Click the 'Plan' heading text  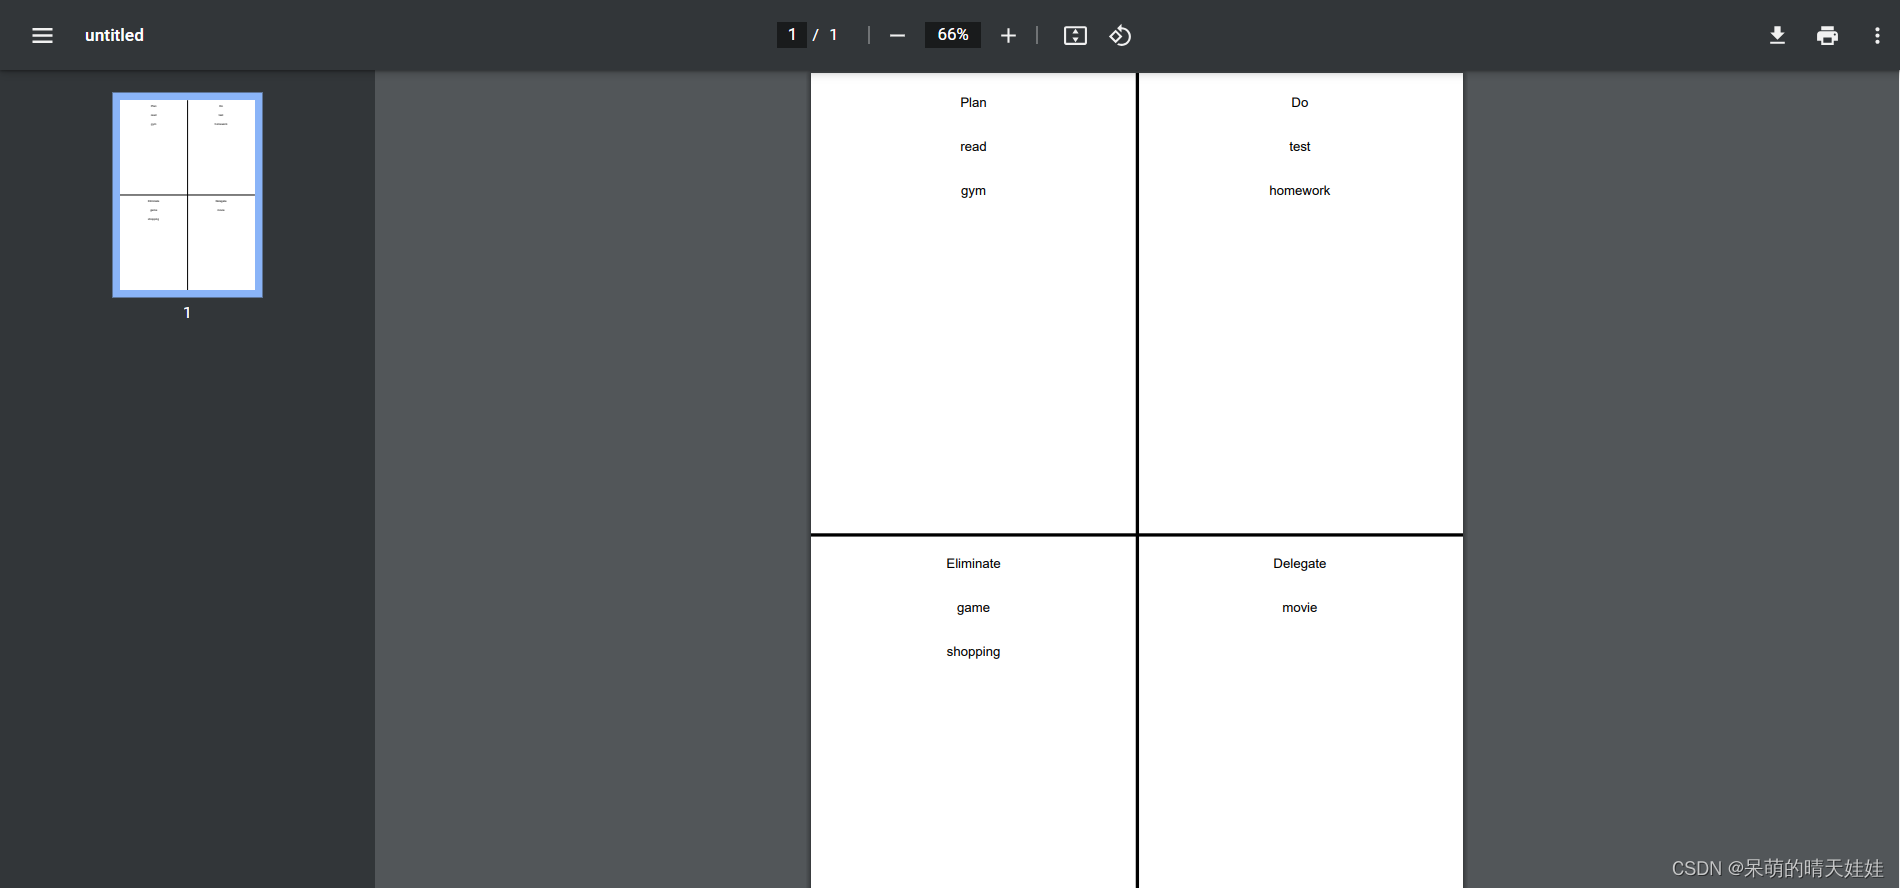pyautogui.click(x=973, y=102)
